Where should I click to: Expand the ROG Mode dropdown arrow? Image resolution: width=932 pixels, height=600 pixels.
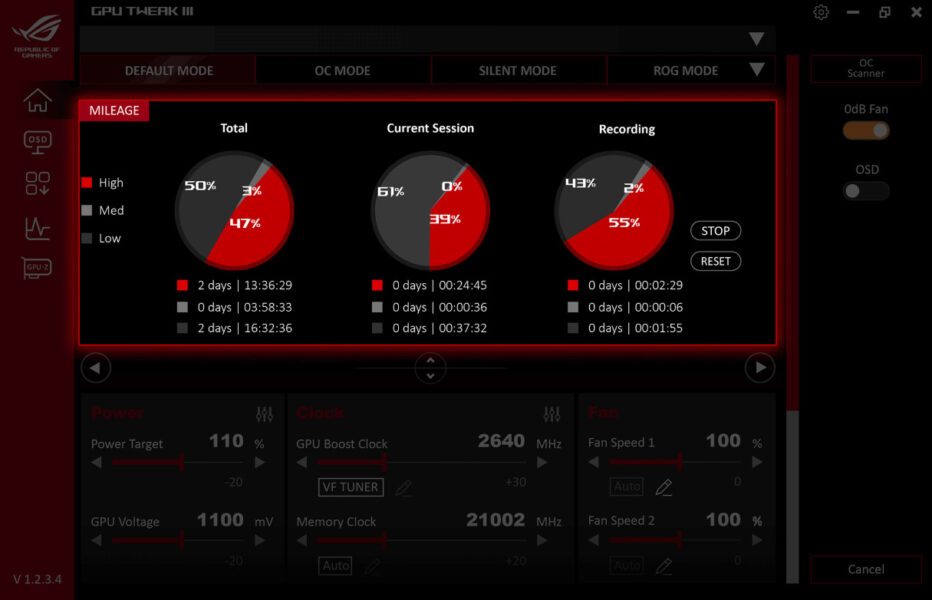(758, 70)
